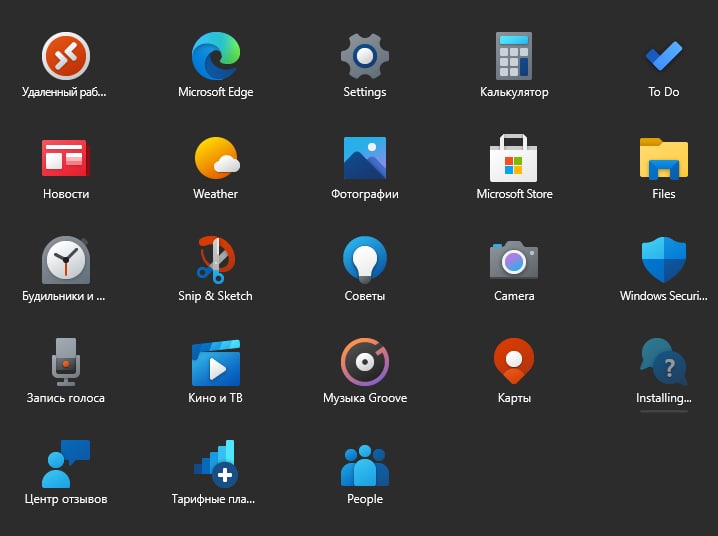
Task: Open the Microsoft Store shopping bag icon
Action: click(x=514, y=158)
